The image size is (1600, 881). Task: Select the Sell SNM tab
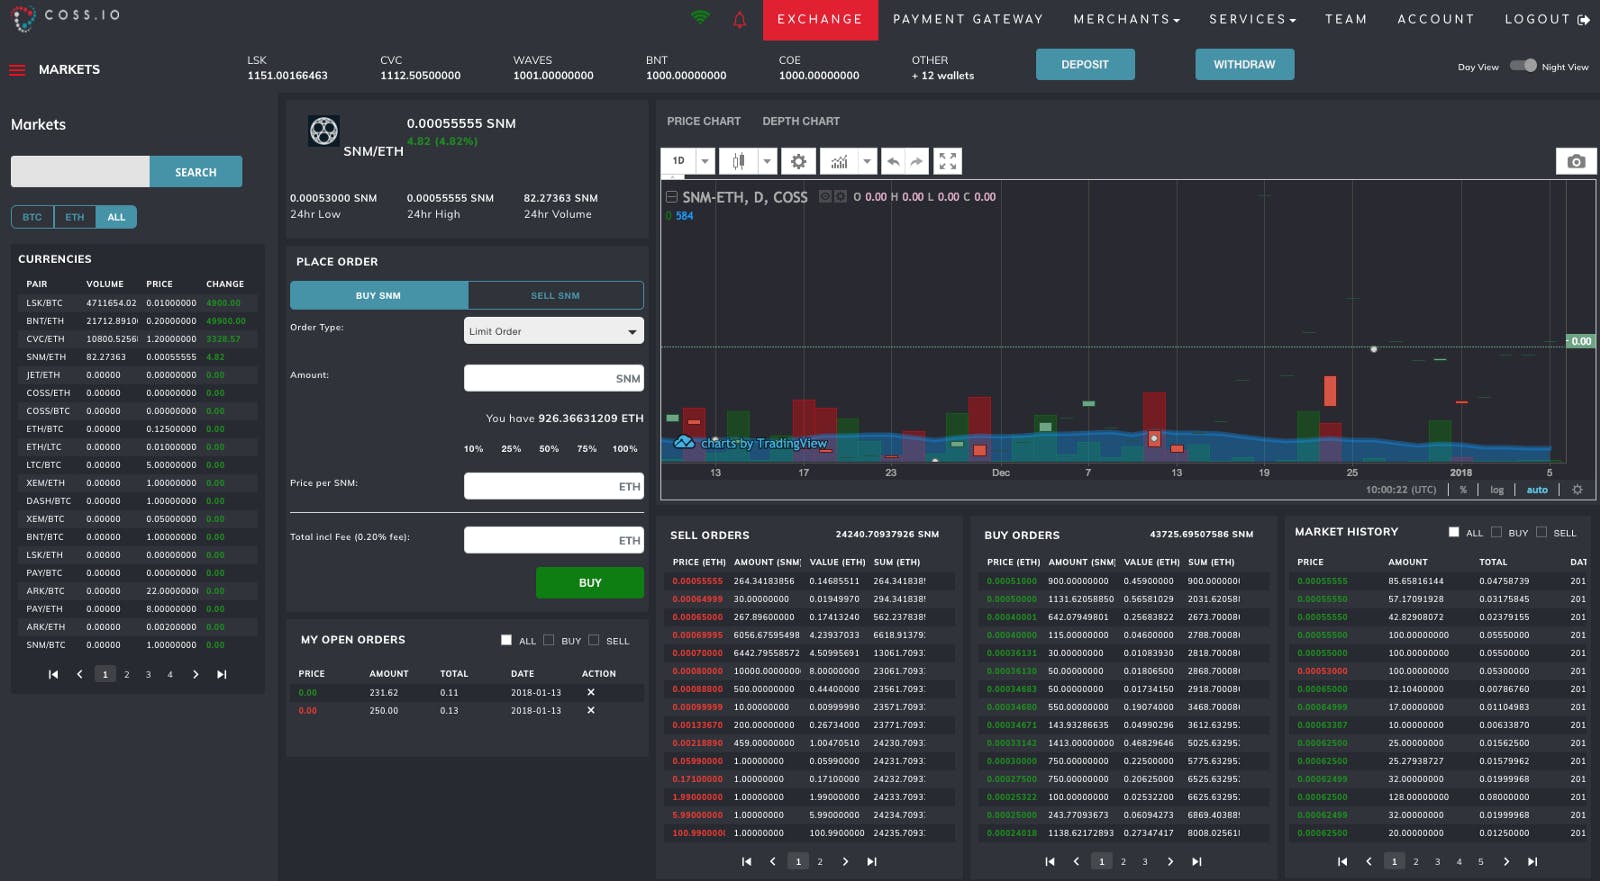555,295
